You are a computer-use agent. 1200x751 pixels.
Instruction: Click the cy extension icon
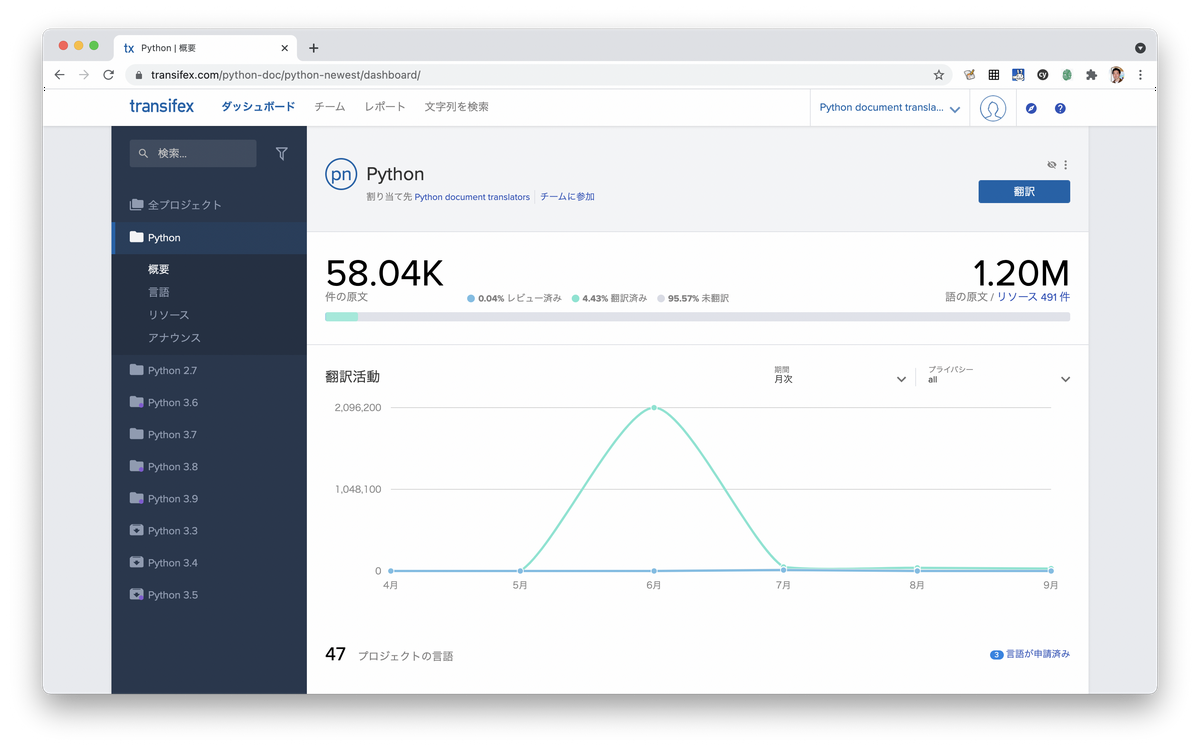(x=1042, y=75)
